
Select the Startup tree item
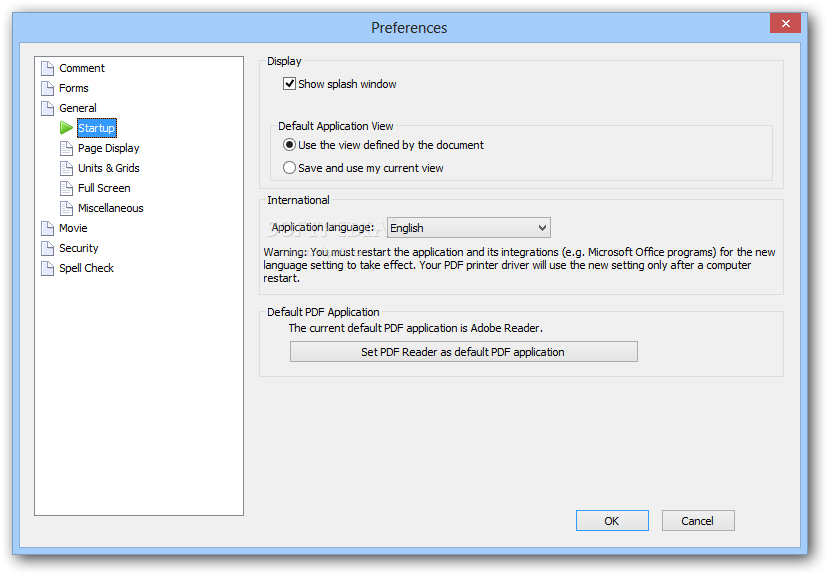point(97,128)
